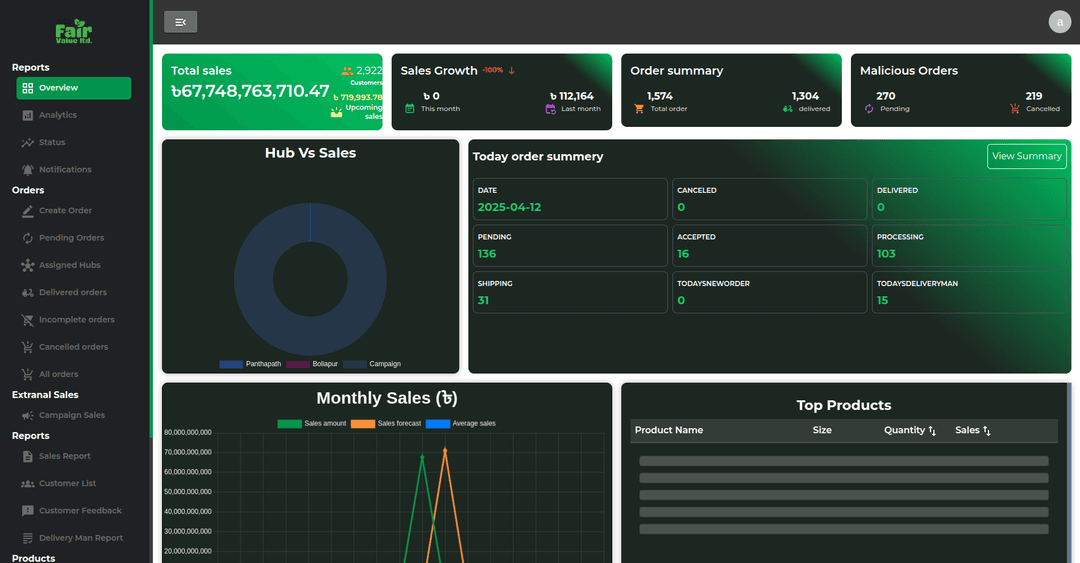Click the This month calendar icon
This screenshot has width=1080, height=563.
pos(410,109)
